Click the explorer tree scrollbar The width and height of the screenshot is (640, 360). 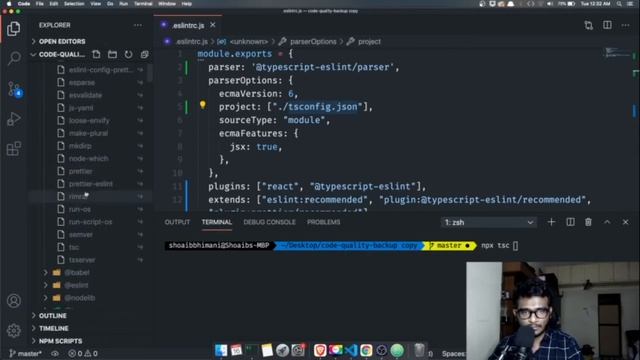tap(150, 73)
